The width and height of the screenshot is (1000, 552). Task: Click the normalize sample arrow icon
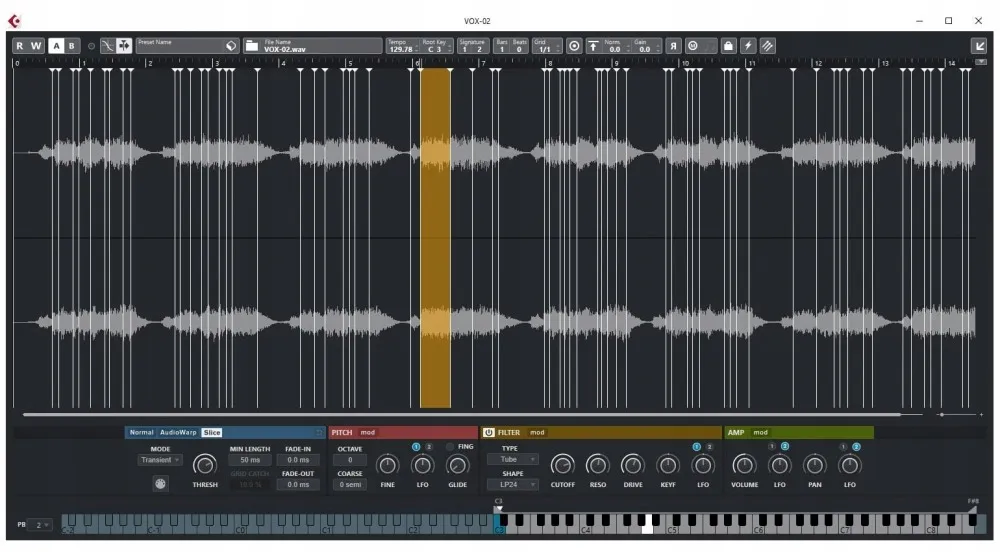click(593, 46)
